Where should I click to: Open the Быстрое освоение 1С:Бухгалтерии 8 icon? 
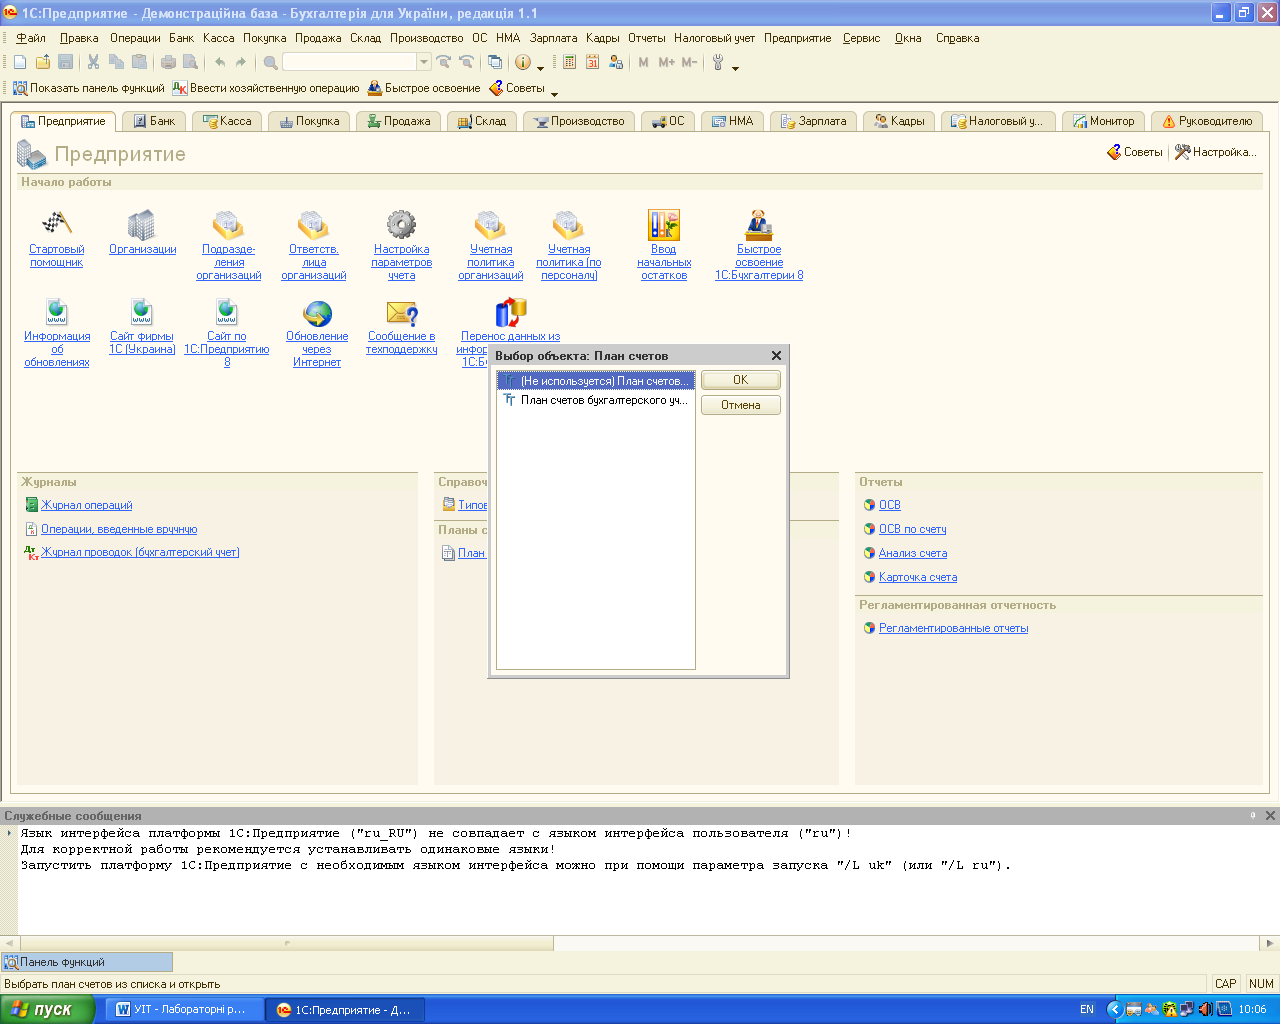[758, 223]
